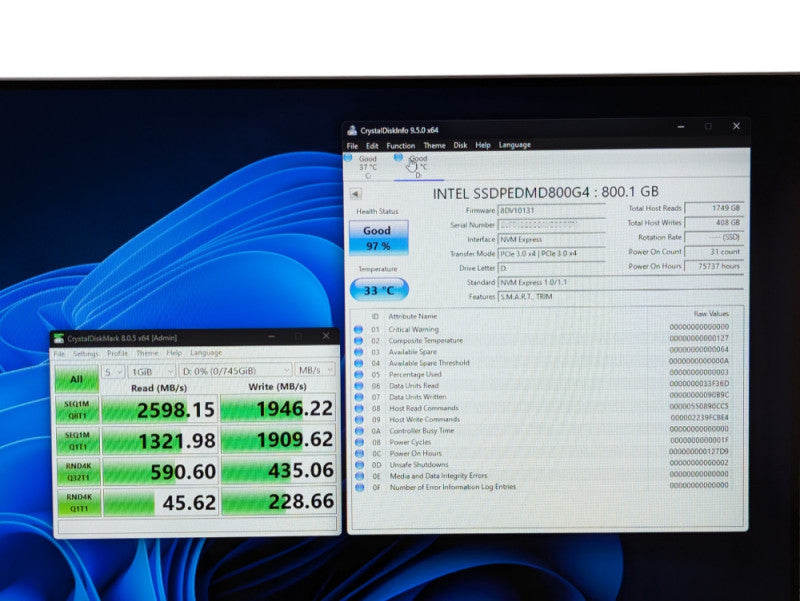
Task: Click Media and Data Integrity Errors icon
Action: click(x=360, y=476)
